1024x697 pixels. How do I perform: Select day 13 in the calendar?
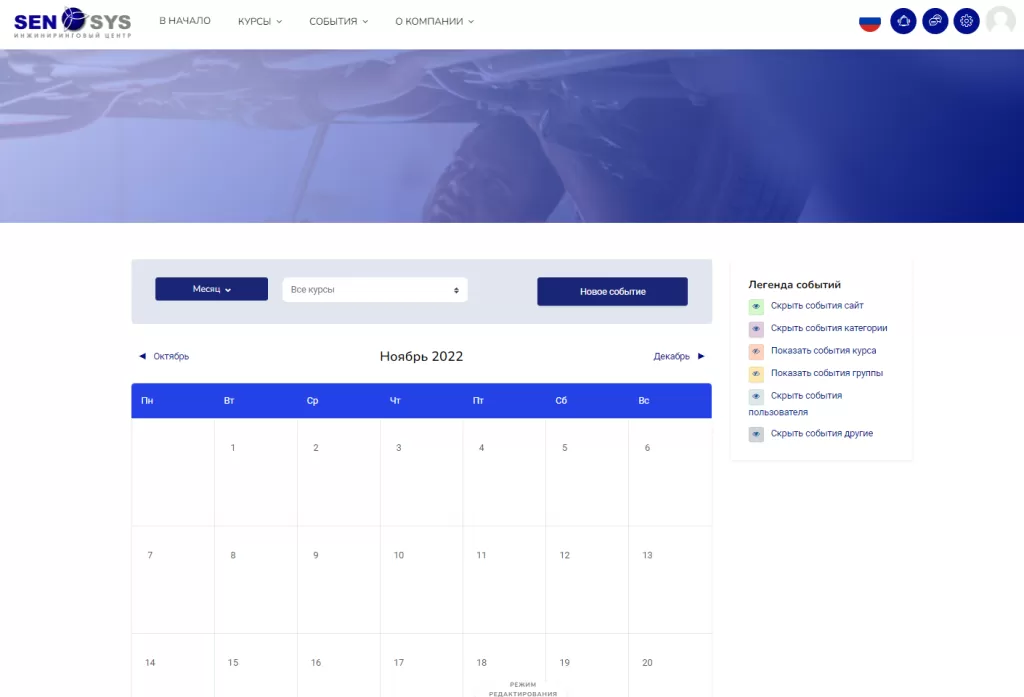(x=647, y=555)
